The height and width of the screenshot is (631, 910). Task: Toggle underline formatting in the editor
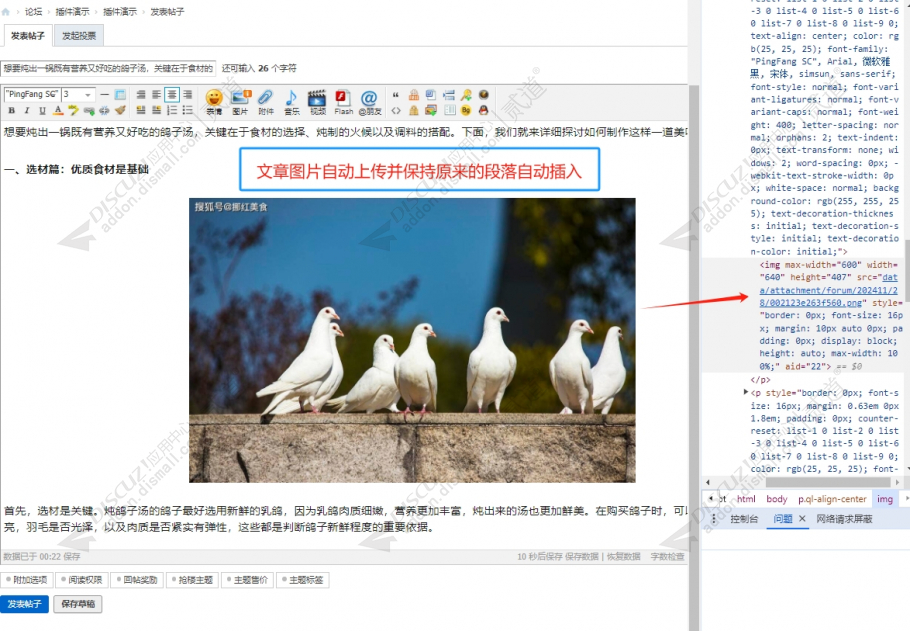click(42, 110)
